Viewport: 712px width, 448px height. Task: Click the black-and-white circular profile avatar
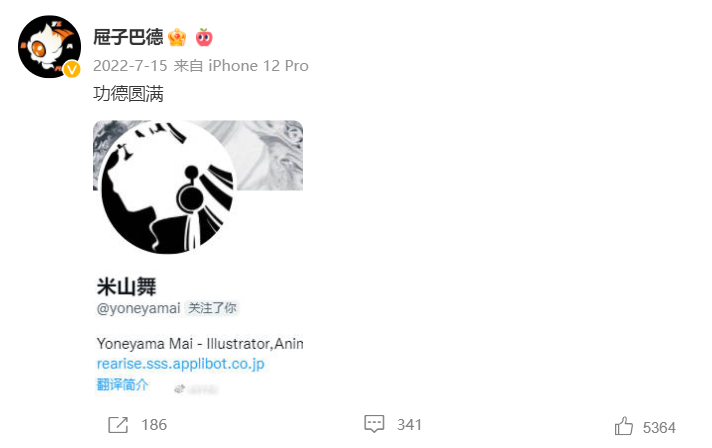tap(168, 187)
